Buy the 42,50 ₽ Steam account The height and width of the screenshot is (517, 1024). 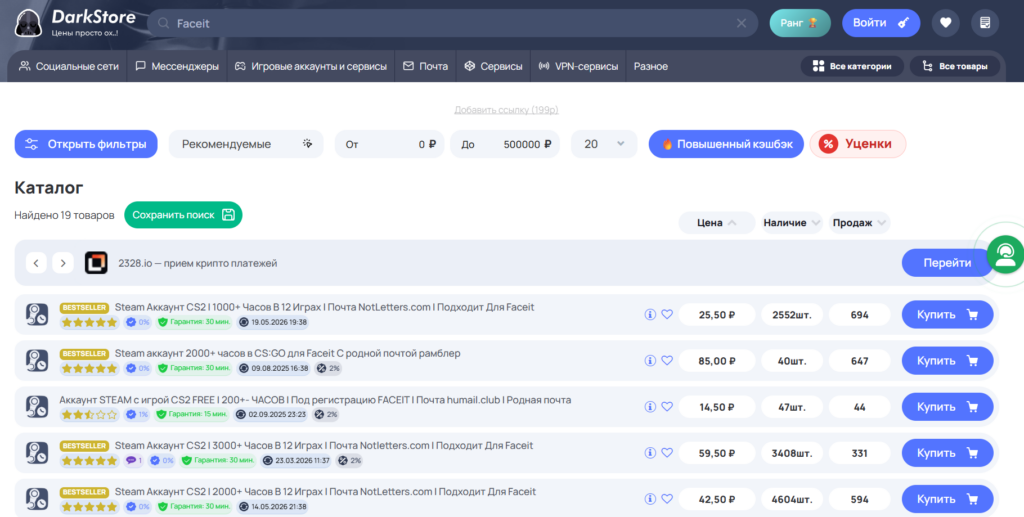(948, 499)
